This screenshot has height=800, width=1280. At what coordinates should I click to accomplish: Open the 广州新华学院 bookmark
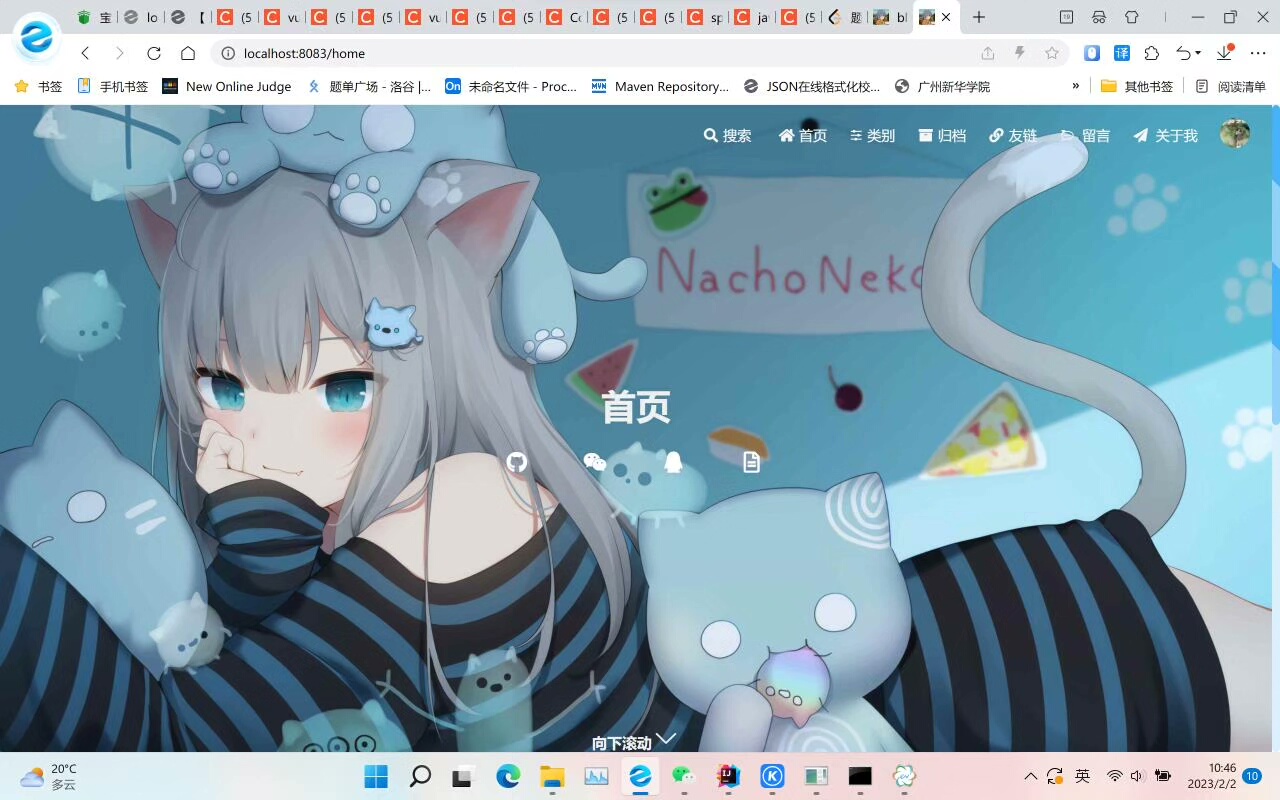click(942, 86)
